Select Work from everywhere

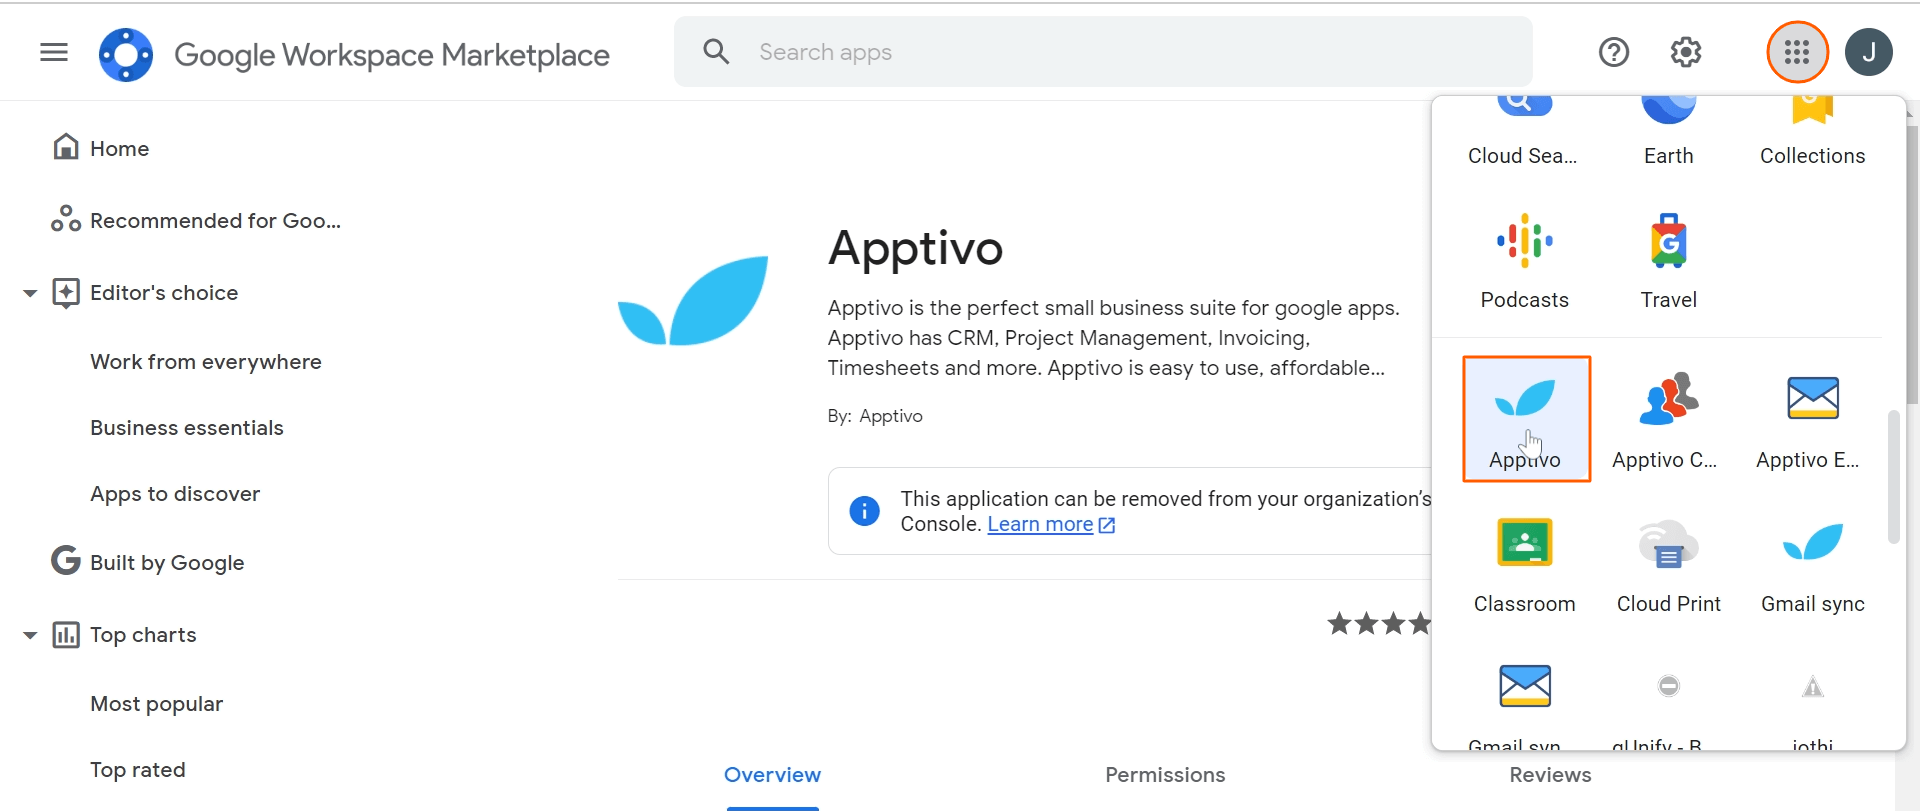tap(206, 362)
